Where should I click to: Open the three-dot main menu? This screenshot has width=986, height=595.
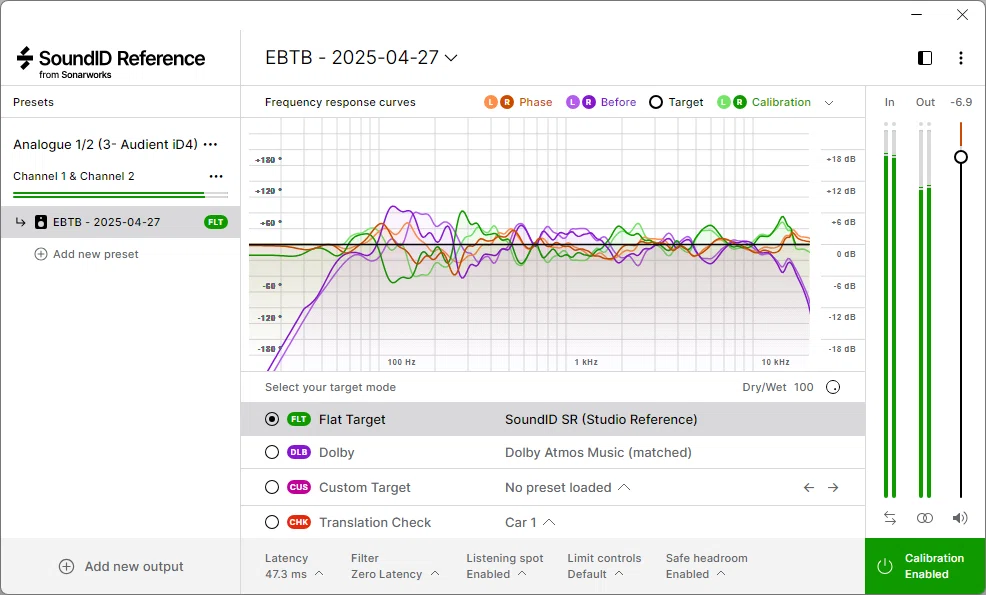pyautogui.click(x=960, y=58)
